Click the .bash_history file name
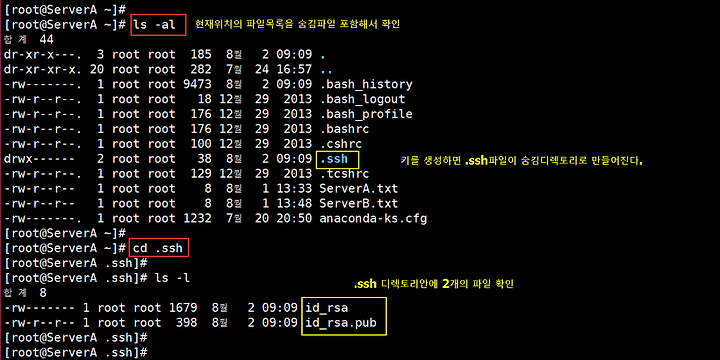Viewport: 720px width, 360px height. tap(366, 84)
